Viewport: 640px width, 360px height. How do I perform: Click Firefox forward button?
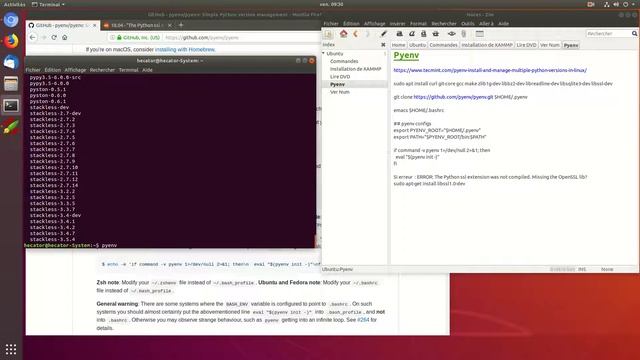[43, 37]
